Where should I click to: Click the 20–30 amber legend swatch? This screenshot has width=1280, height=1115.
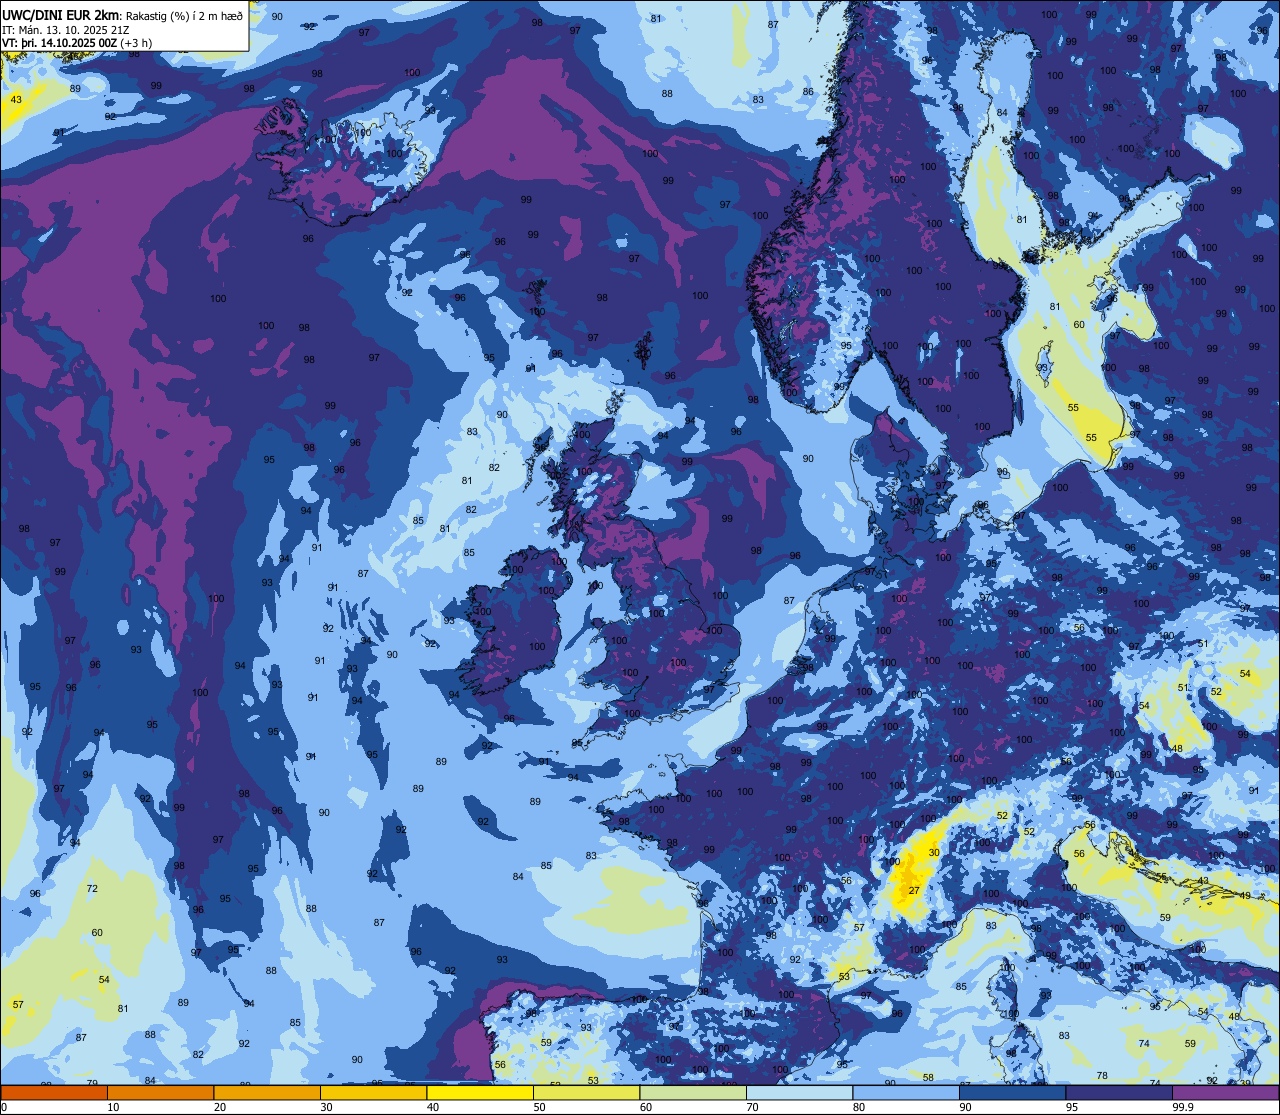[x=267, y=1093]
